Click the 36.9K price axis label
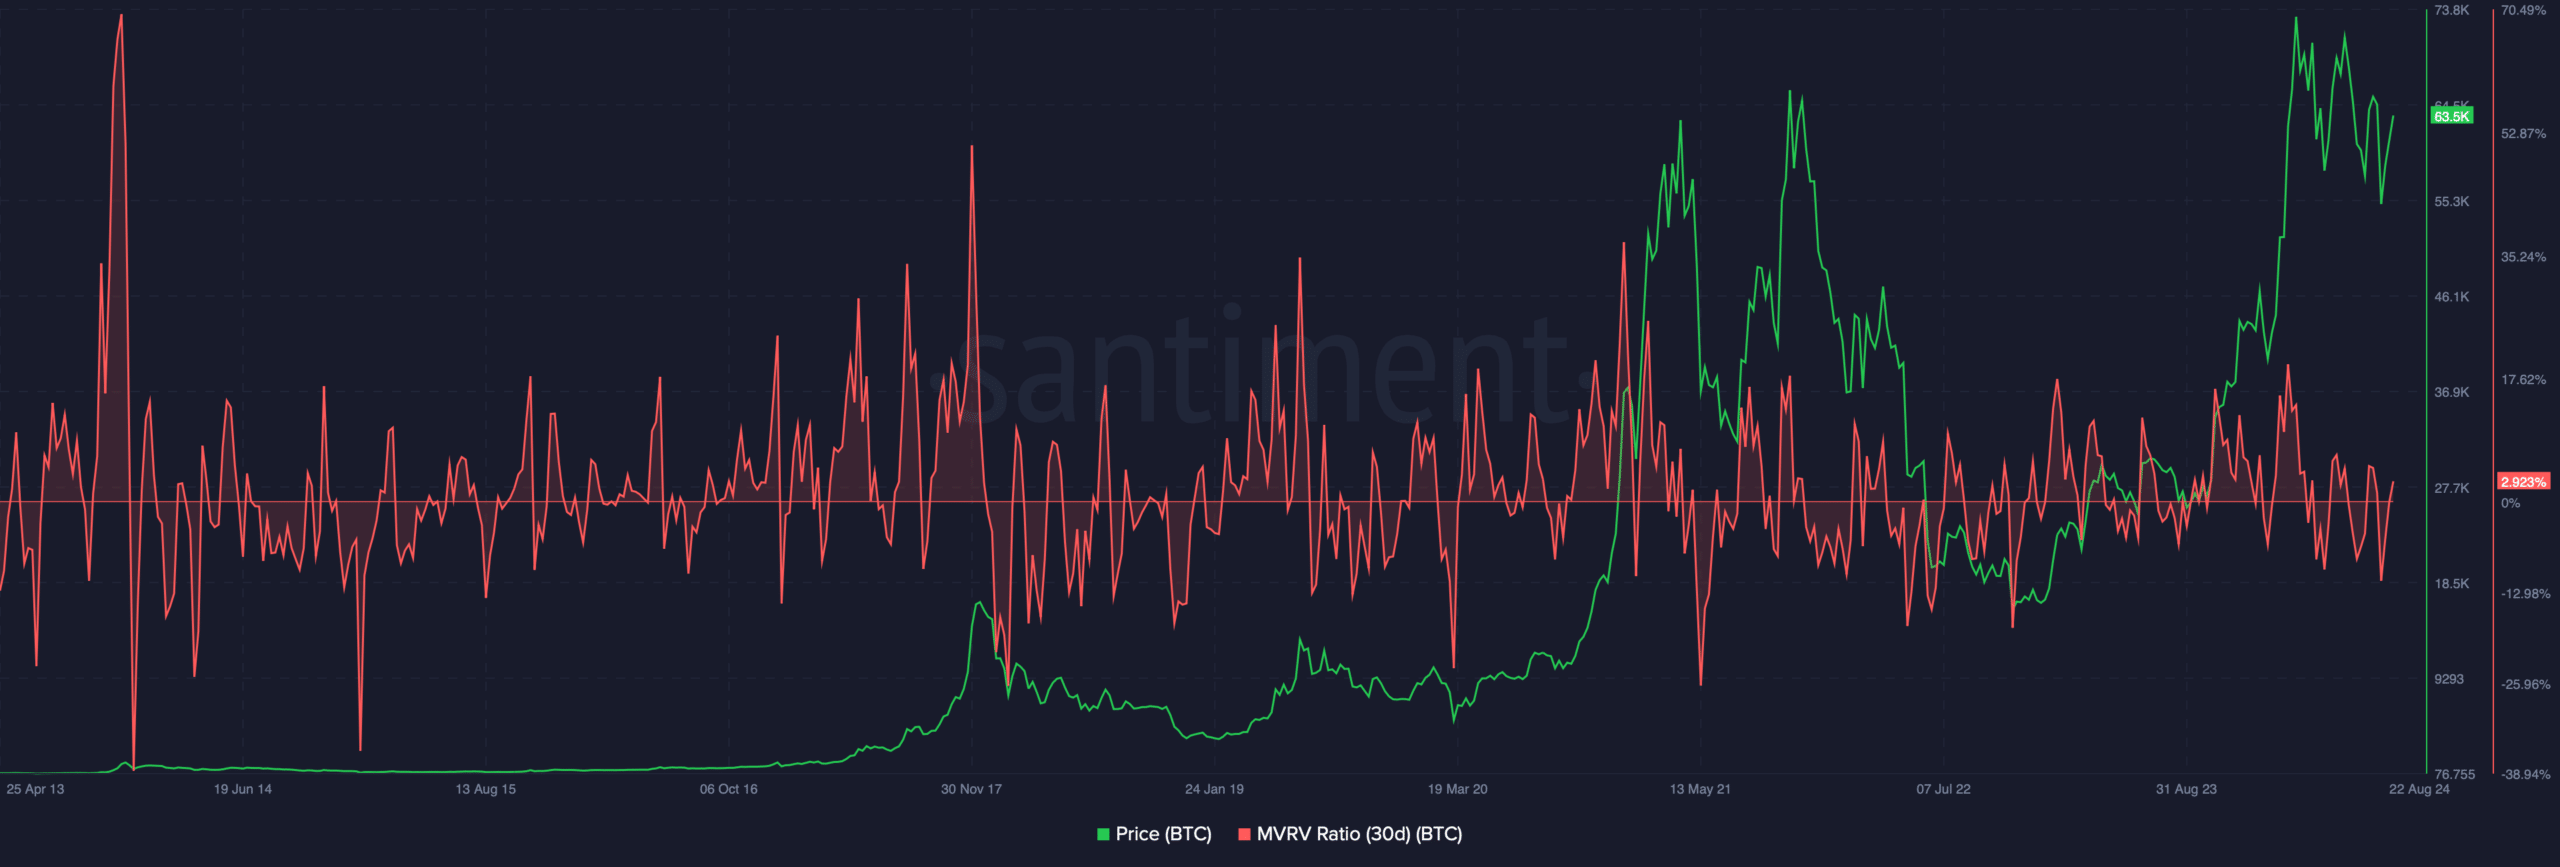The width and height of the screenshot is (2560, 867). pos(2452,392)
